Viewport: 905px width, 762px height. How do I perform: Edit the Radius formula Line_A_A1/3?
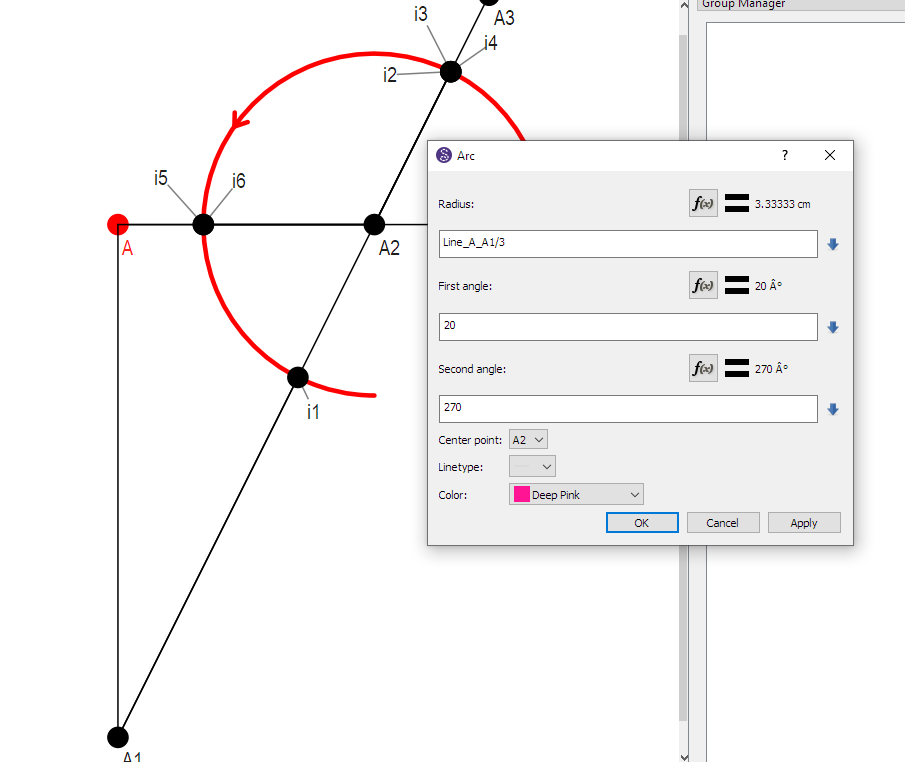(x=628, y=244)
